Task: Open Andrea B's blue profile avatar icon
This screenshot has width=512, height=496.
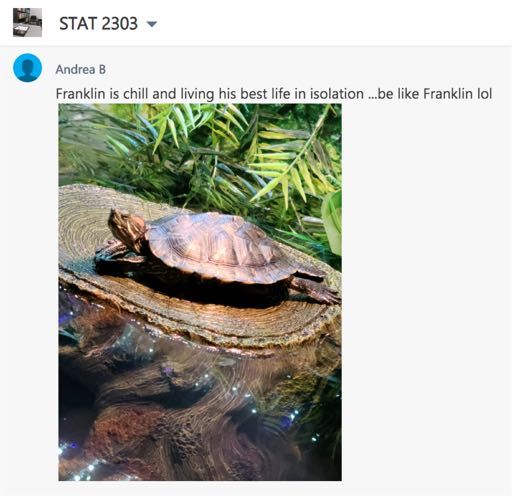Action: pos(27,68)
